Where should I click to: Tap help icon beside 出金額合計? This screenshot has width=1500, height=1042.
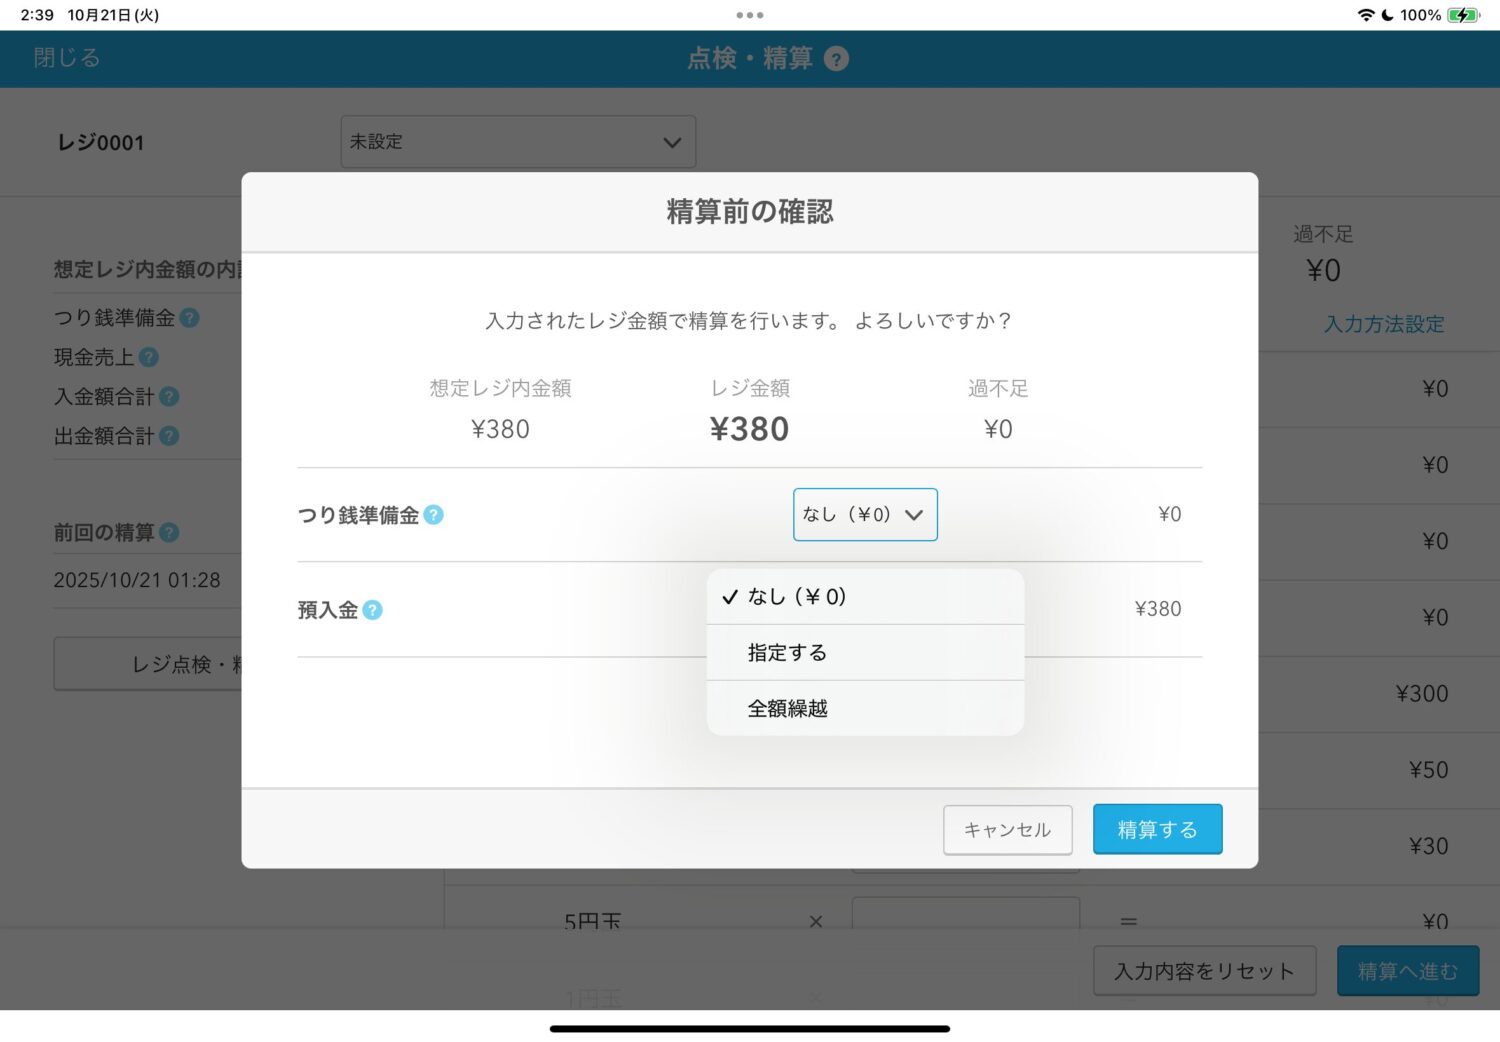point(169,436)
